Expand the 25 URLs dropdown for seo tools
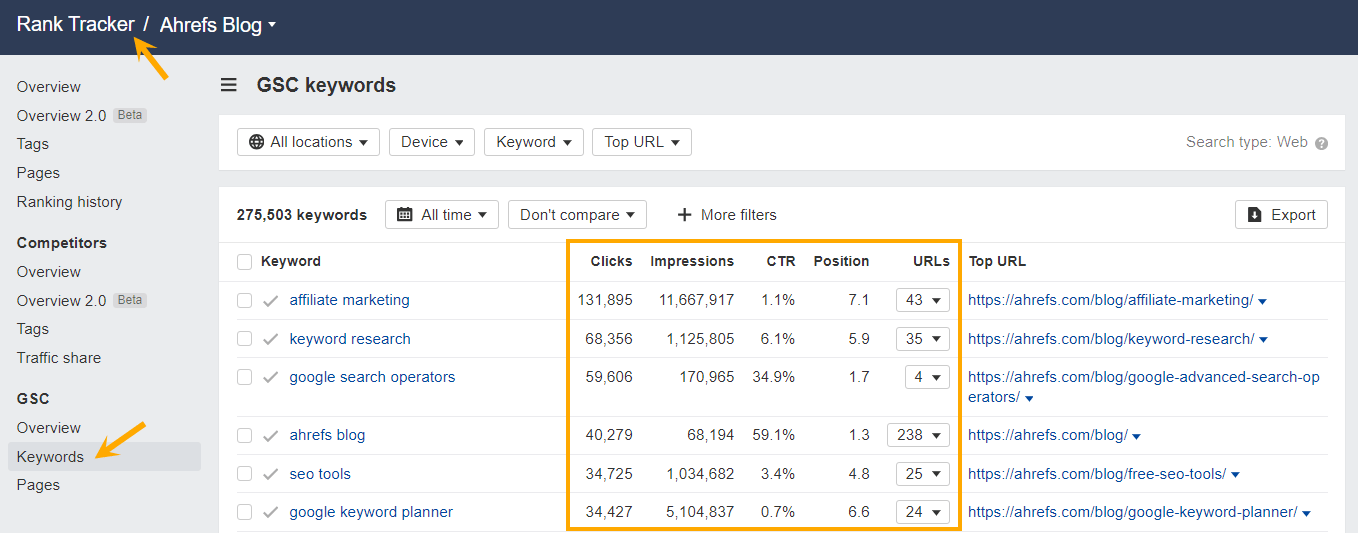Viewport: 1358px width, 533px height. coord(922,474)
